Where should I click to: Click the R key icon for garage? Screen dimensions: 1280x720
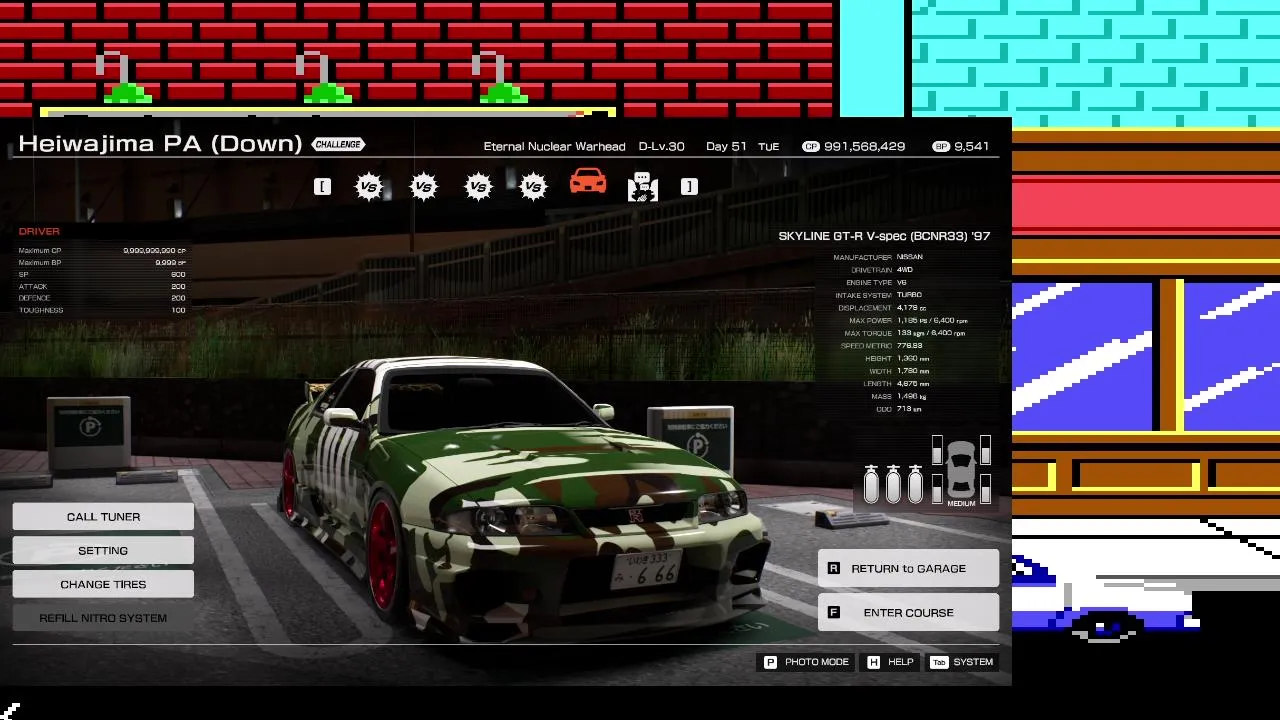click(x=833, y=568)
